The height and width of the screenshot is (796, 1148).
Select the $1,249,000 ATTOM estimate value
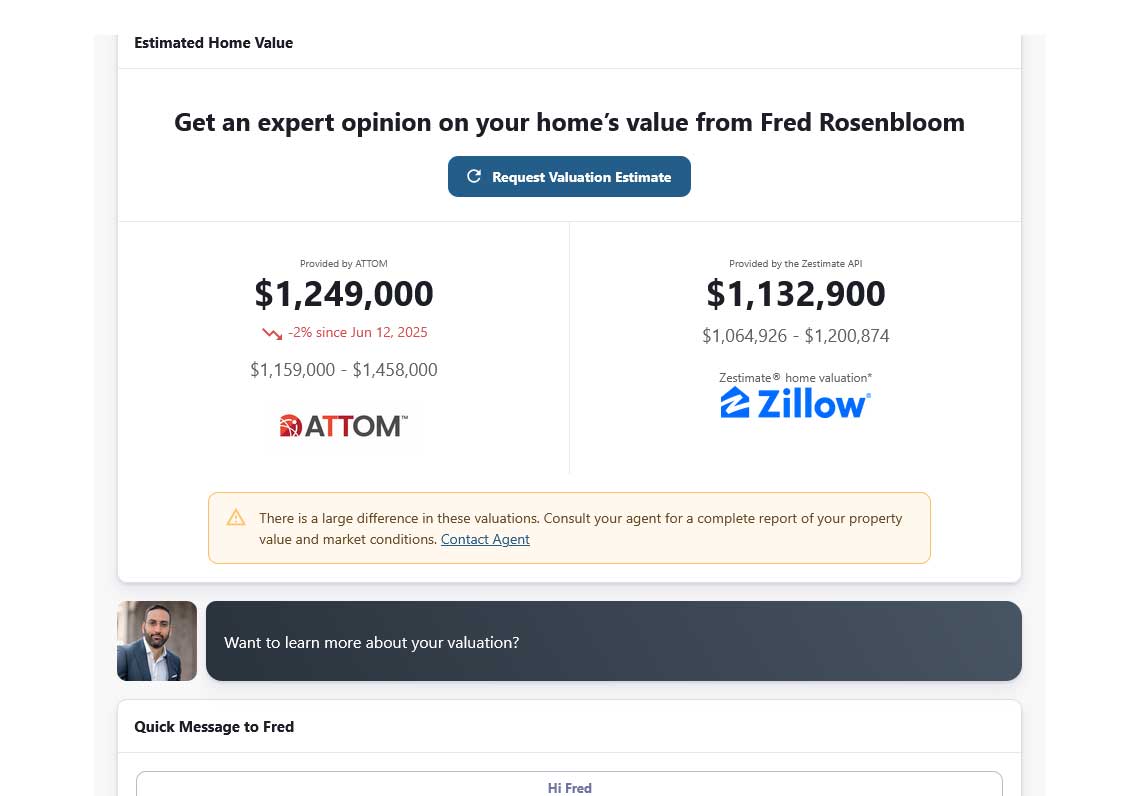(x=344, y=293)
